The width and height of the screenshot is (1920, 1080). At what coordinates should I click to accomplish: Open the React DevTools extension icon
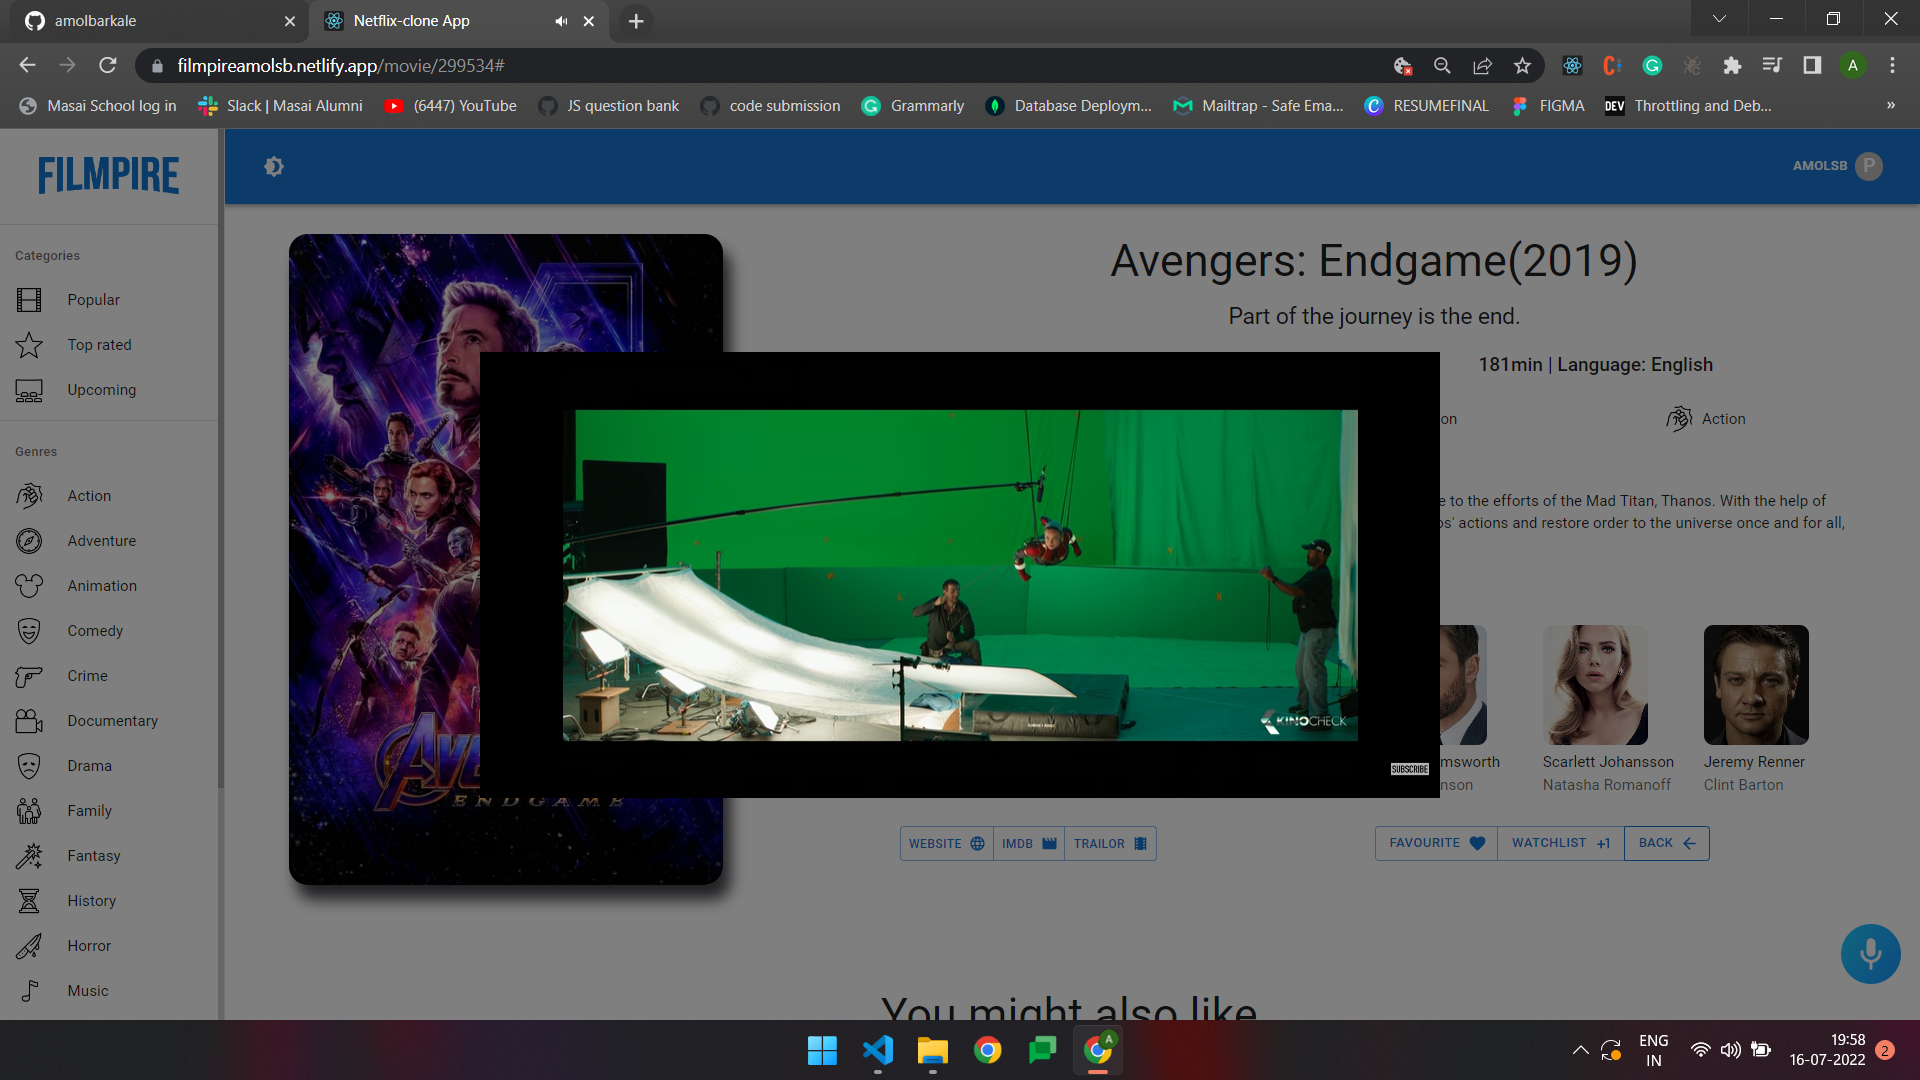1572,66
